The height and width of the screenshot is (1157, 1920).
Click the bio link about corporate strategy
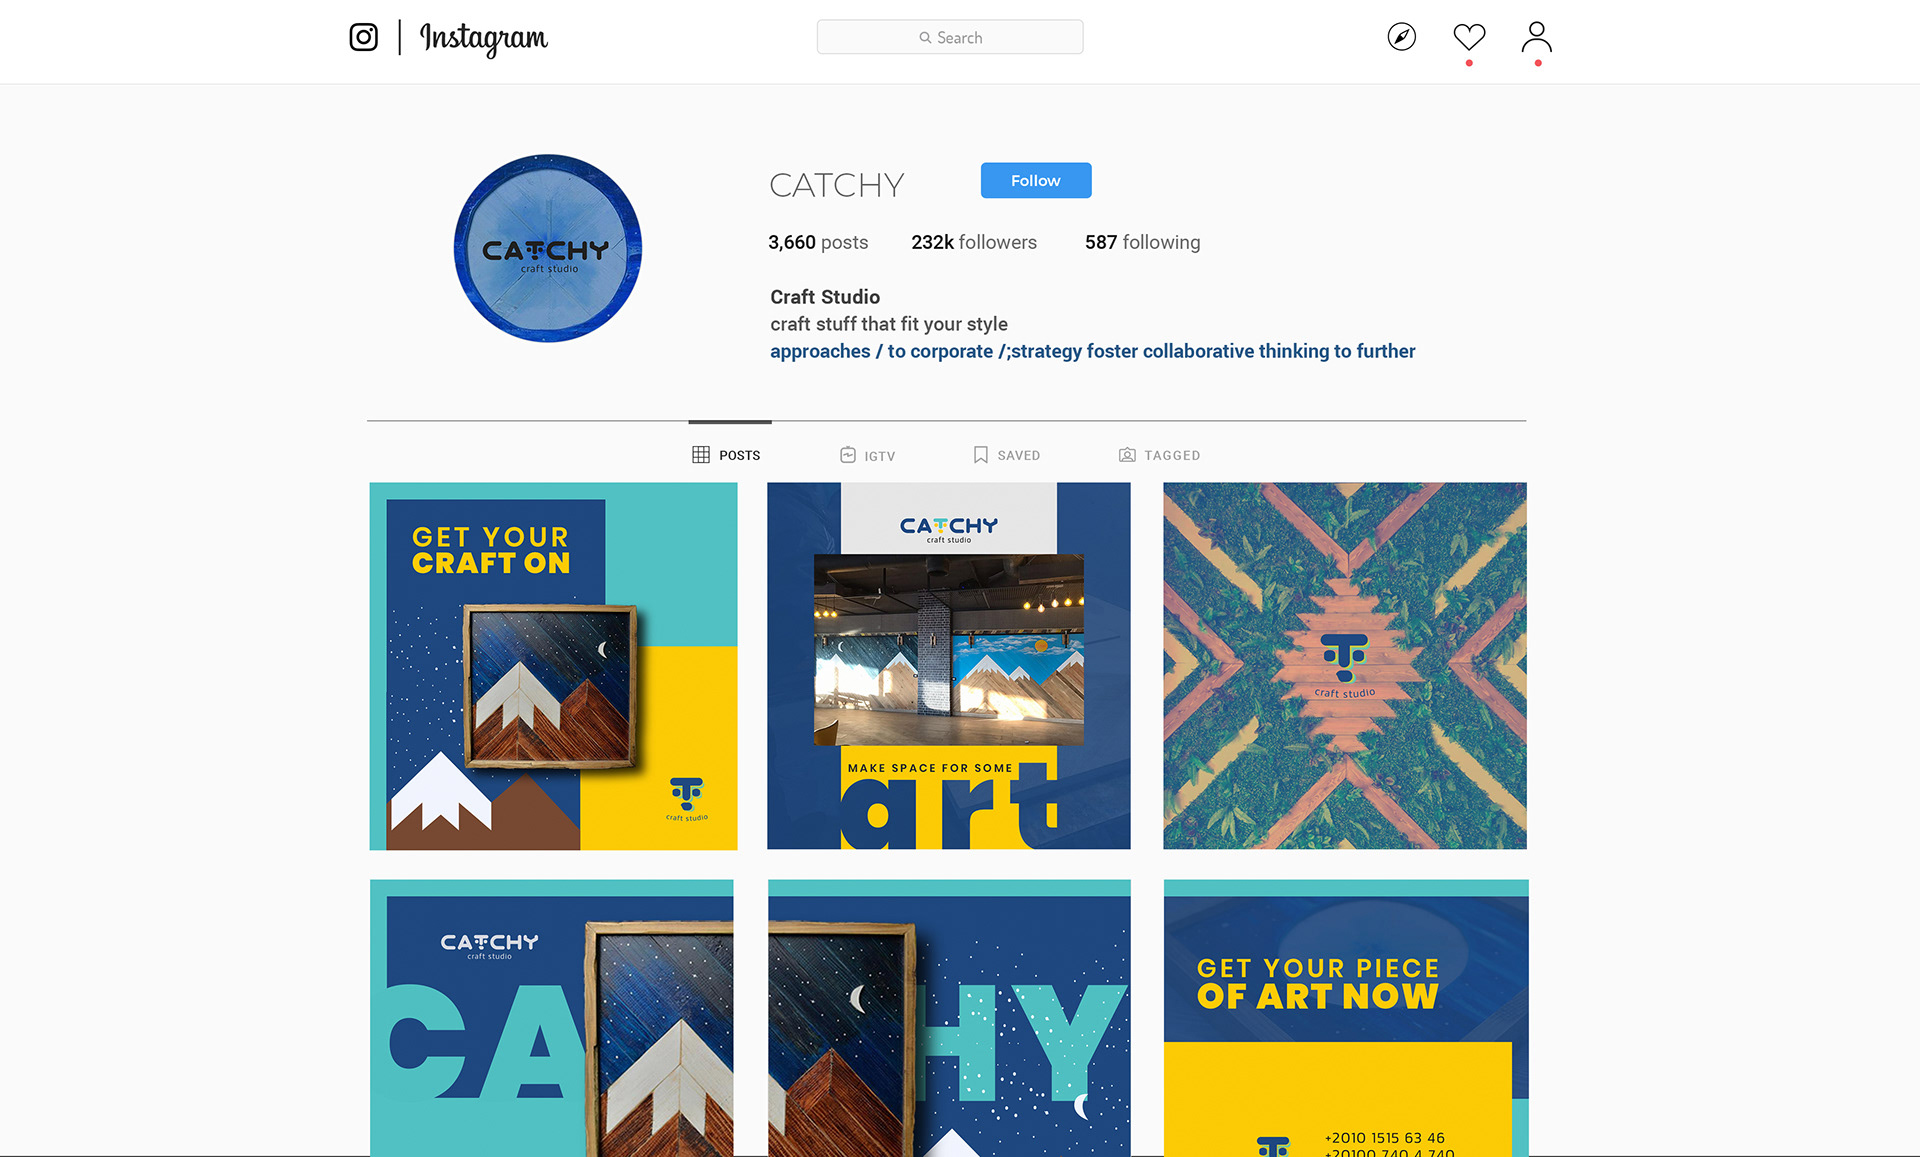tap(1092, 351)
